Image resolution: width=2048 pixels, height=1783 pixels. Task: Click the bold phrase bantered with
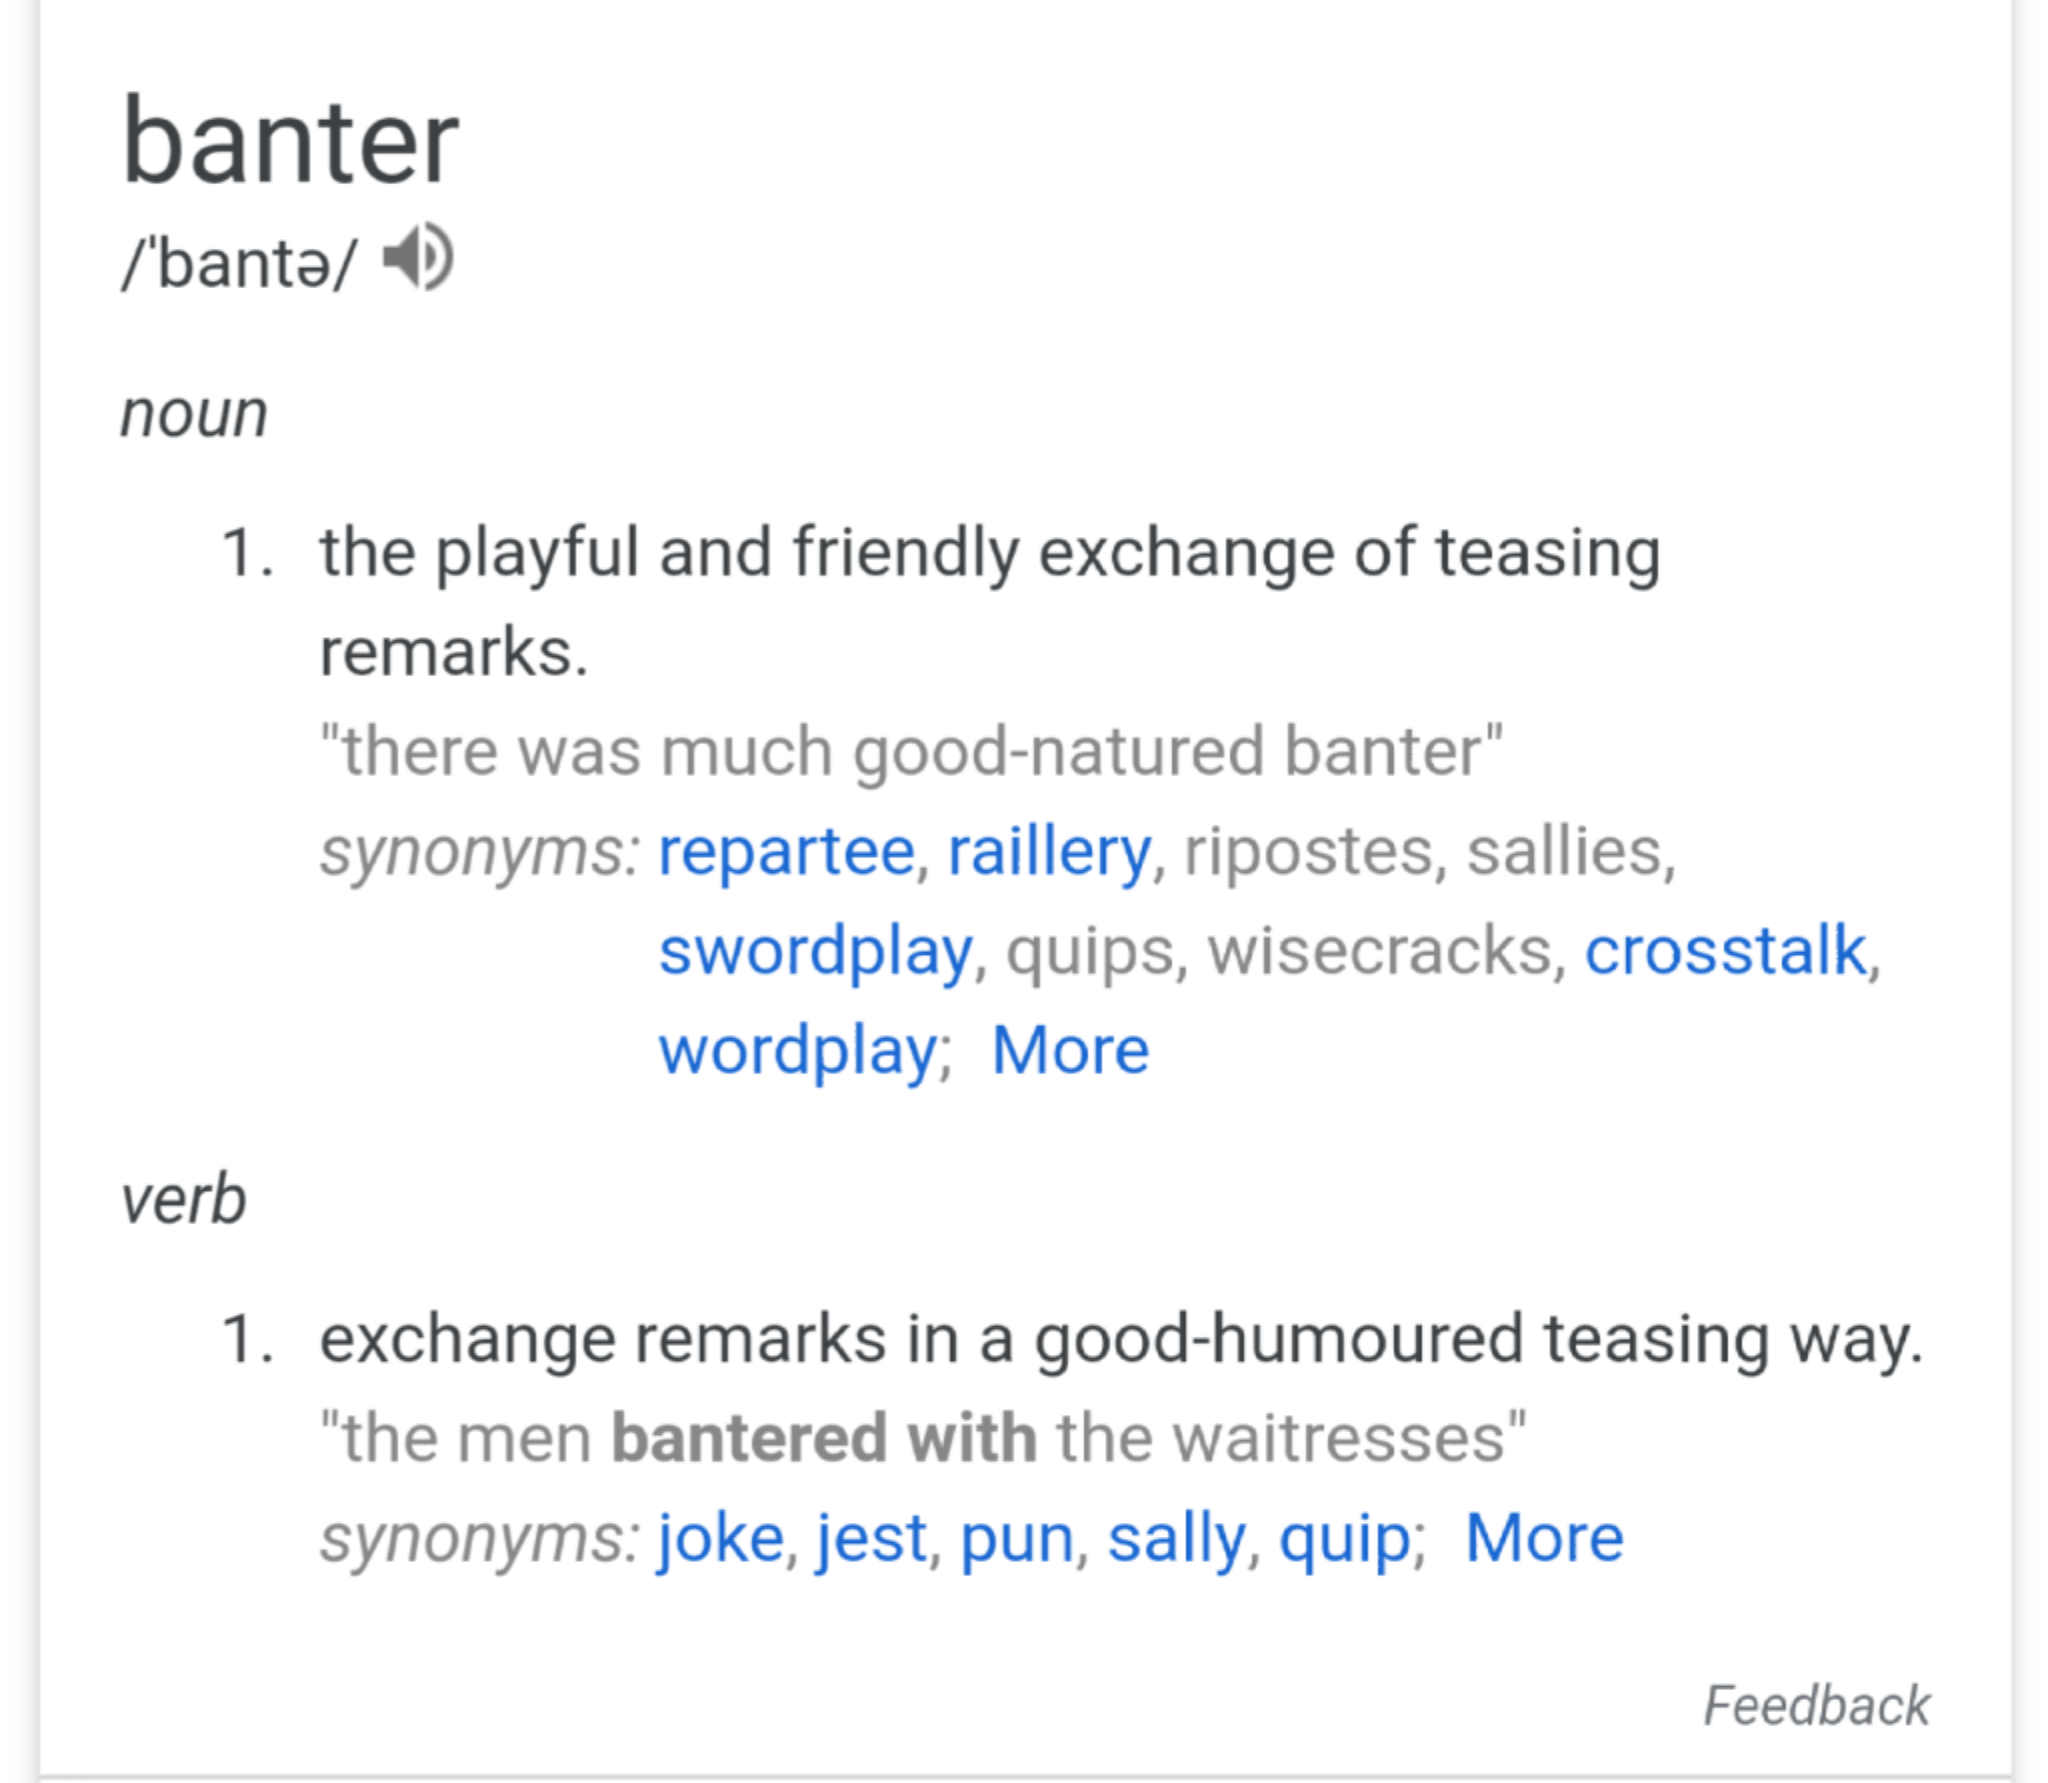point(823,1437)
